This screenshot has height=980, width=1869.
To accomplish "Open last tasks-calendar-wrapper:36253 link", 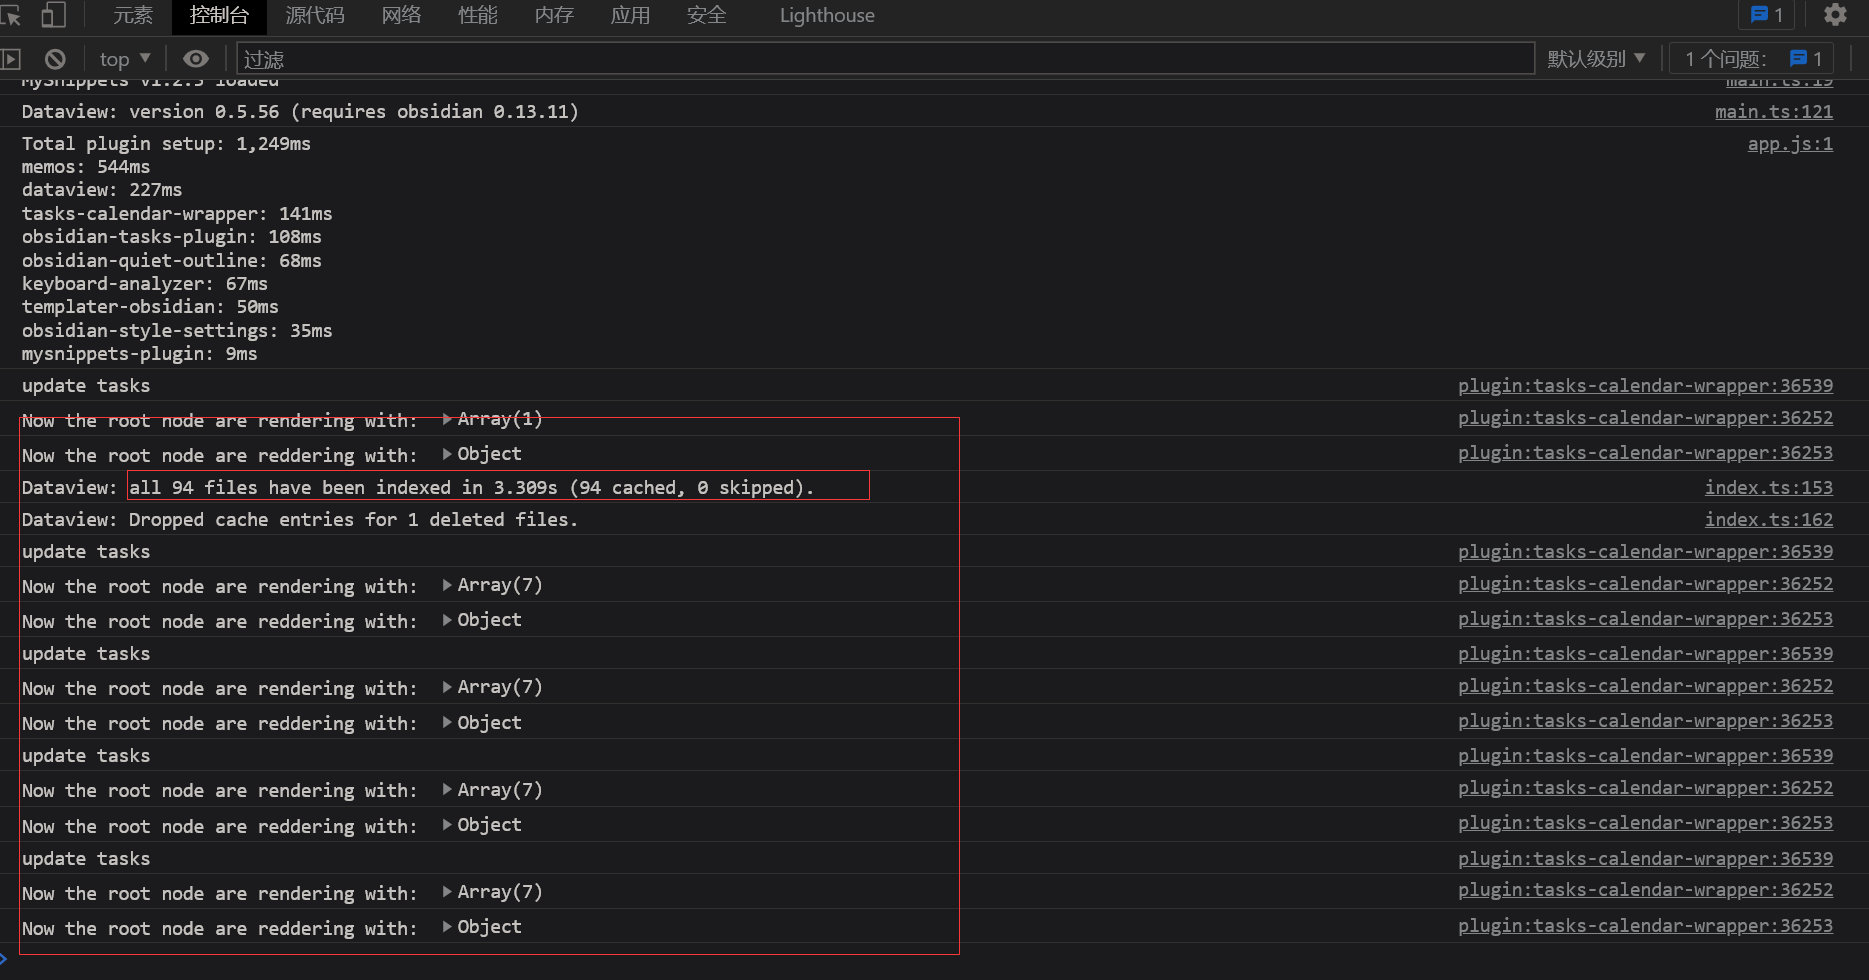I will (1645, 926).
